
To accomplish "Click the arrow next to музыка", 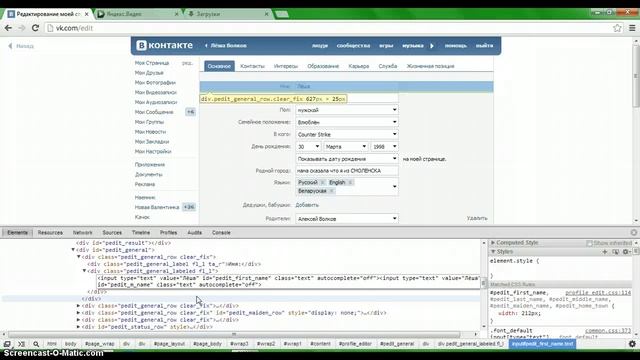I will pos(432,46).
